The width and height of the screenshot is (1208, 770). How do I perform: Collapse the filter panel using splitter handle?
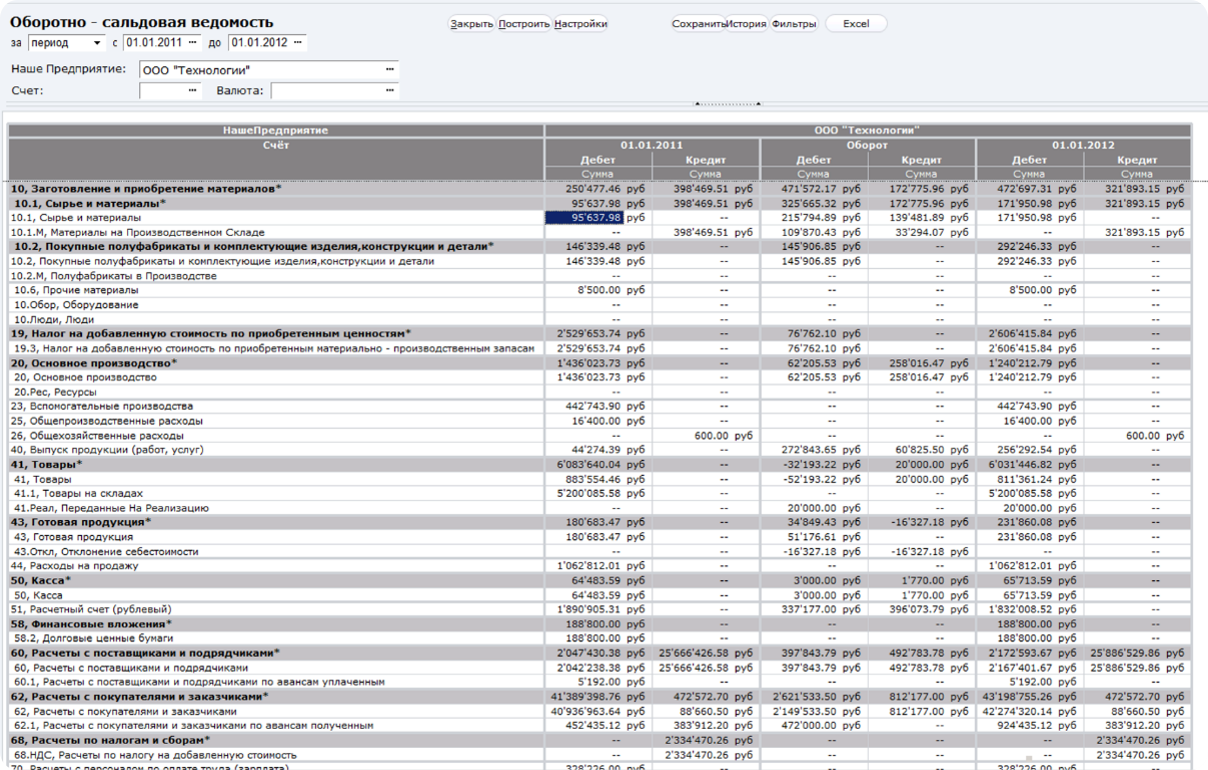tap(727, 103)
